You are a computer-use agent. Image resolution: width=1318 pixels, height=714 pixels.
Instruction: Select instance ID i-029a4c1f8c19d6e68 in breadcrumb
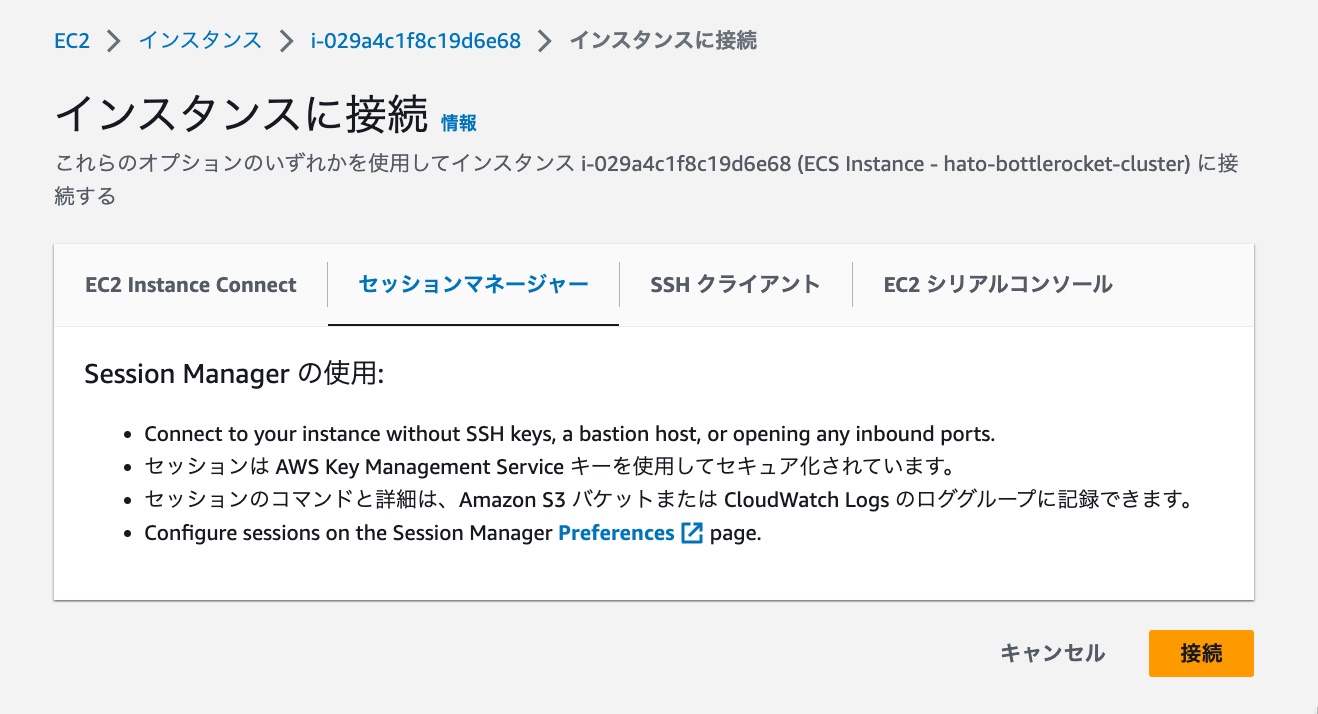pos(413,40)
